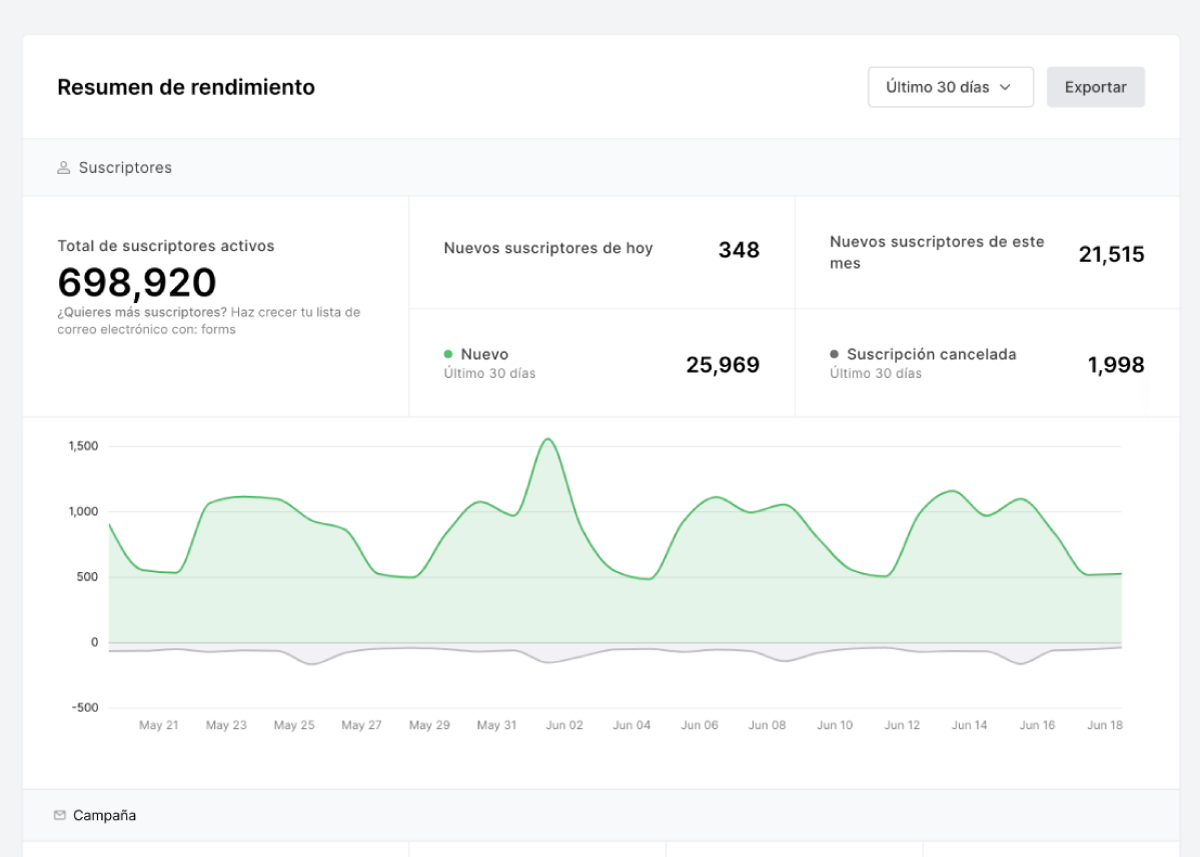This screenshot has width=1200, height=857.
Task: Toggle the green Nuevo legend dot
Action: tap(448, 354)
